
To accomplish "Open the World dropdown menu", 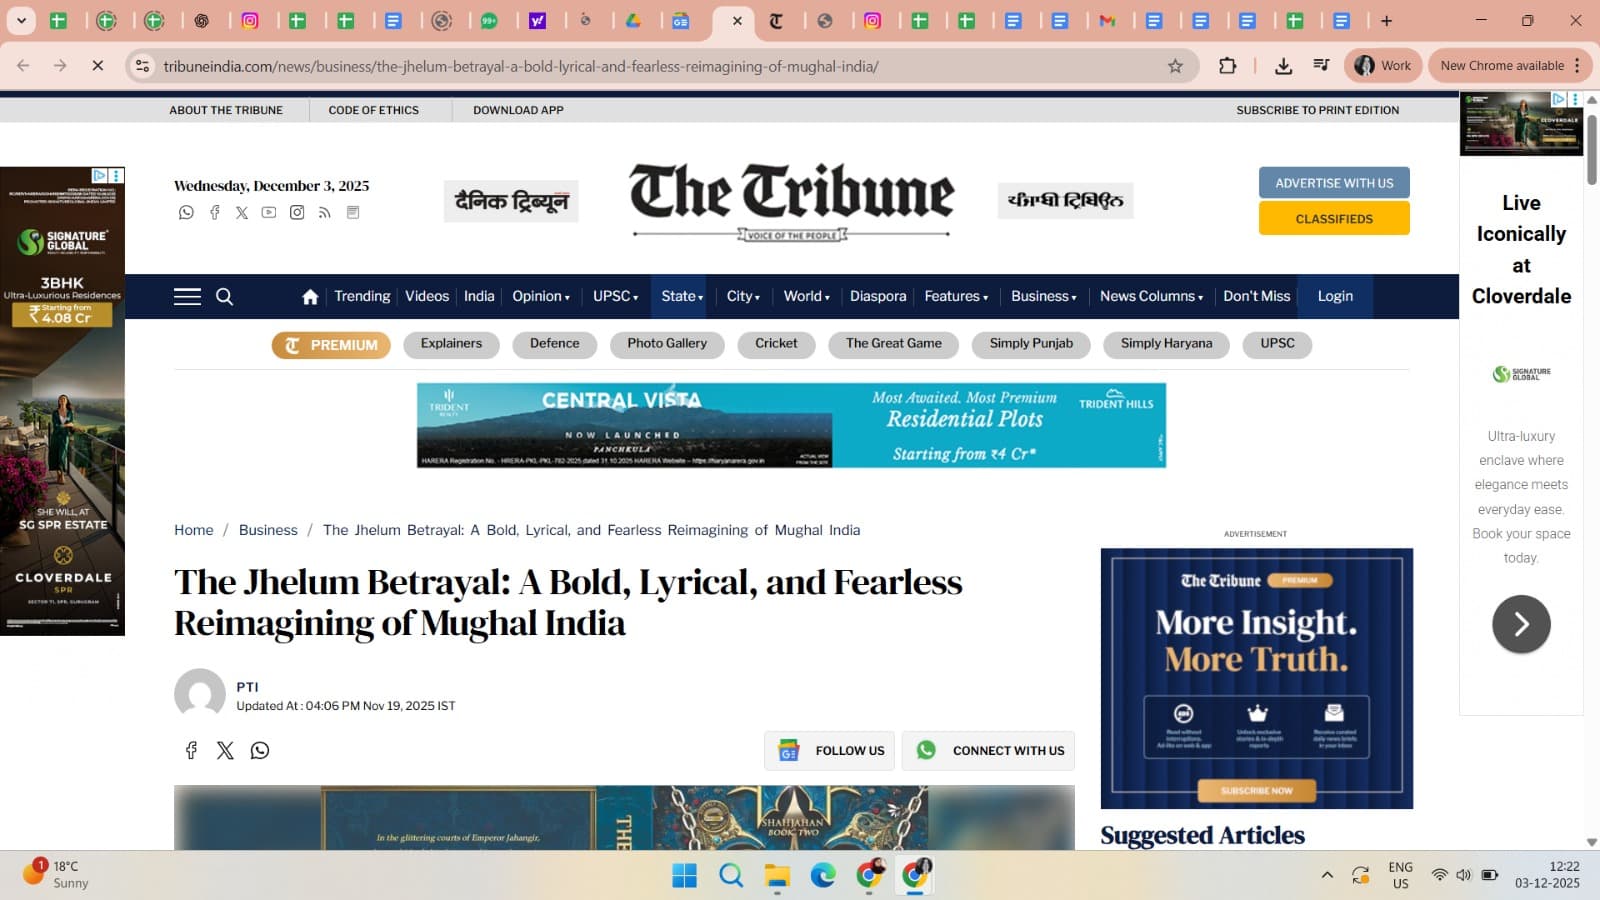I will point(806,296).
